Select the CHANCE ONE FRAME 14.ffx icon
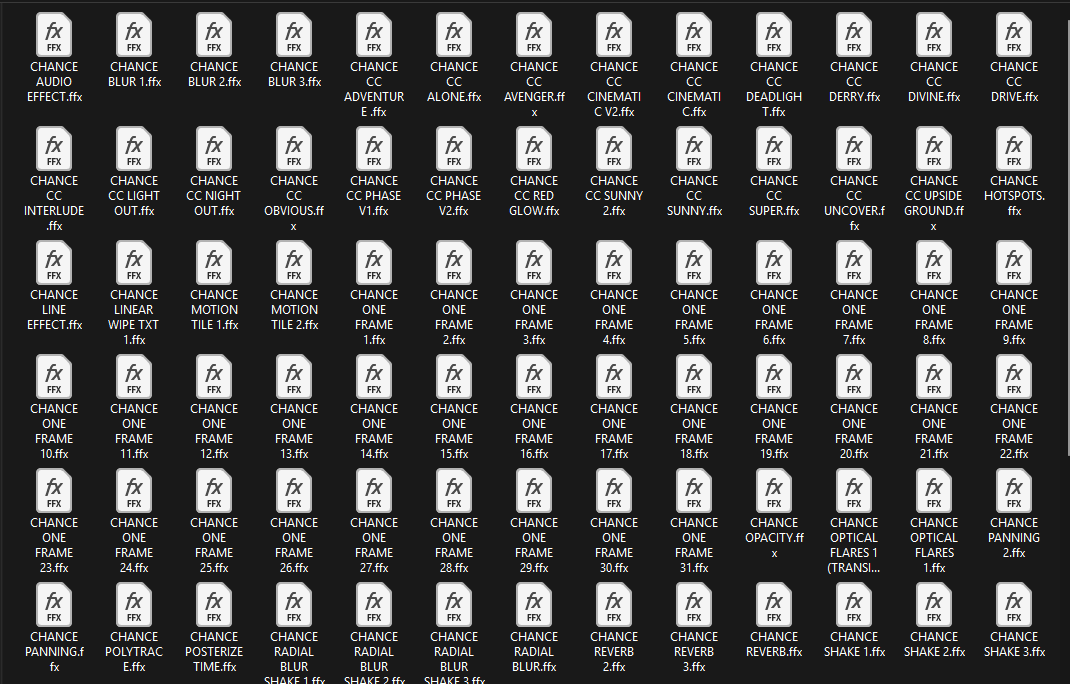Screen dimensions: 1070x684 tap(374, 376)
